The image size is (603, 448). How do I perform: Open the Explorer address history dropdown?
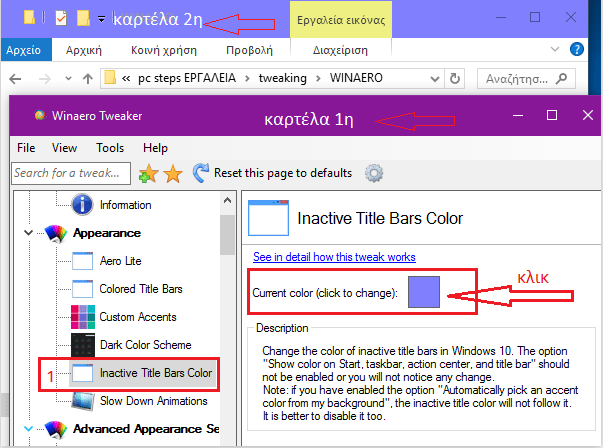coord(435,79)
